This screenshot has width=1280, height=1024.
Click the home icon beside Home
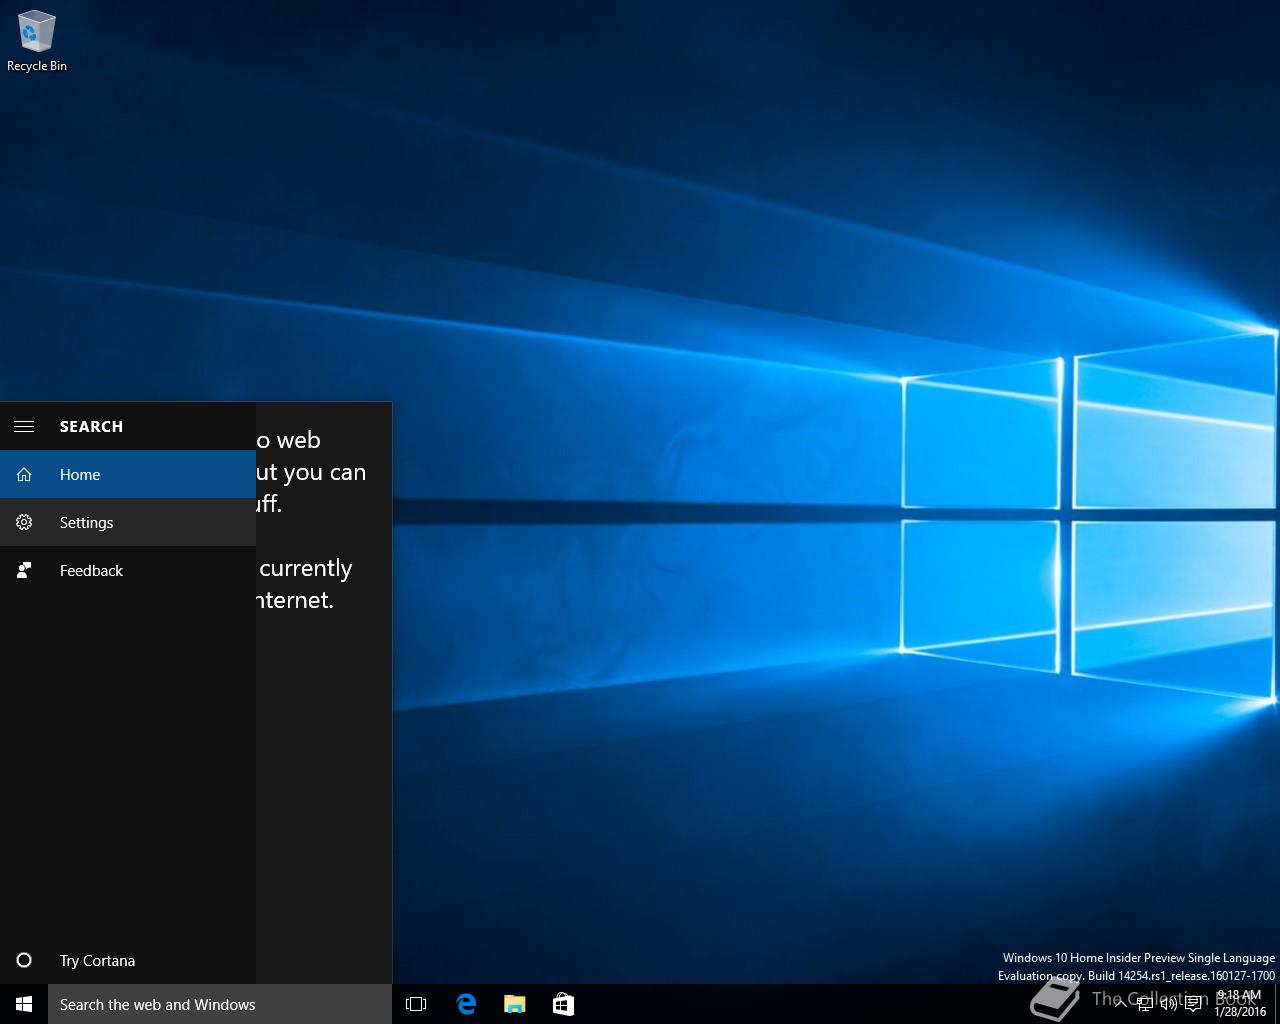[x=24, y=474]
